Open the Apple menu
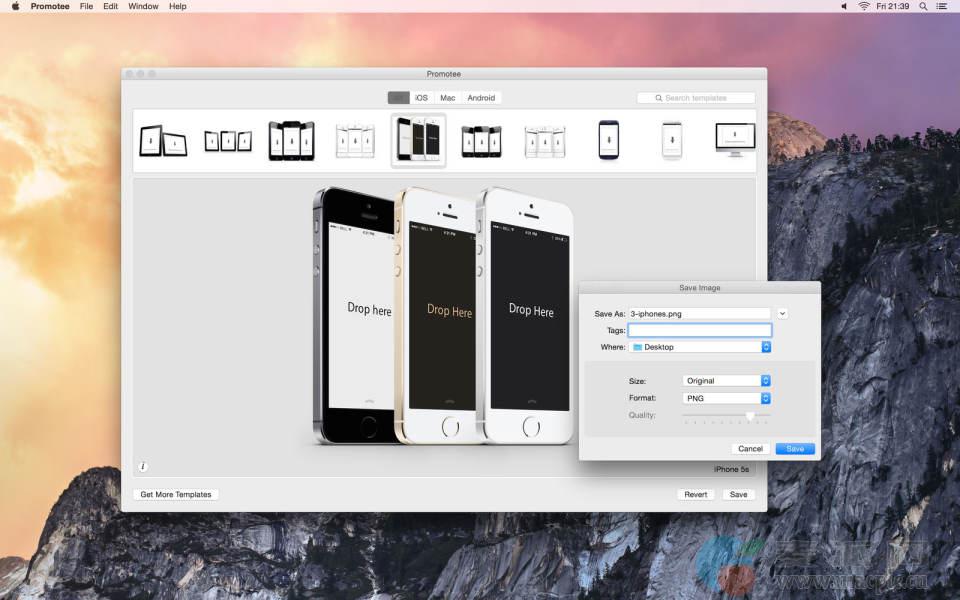 (15, 6)
